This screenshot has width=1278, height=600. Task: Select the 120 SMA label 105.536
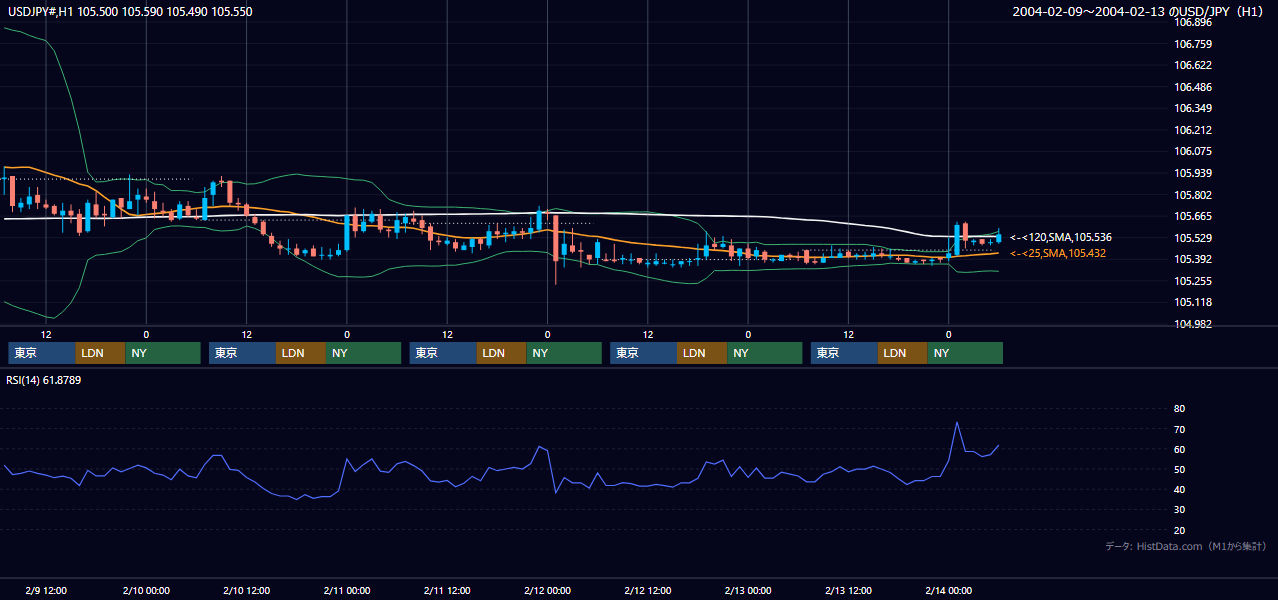(1061, 237)
